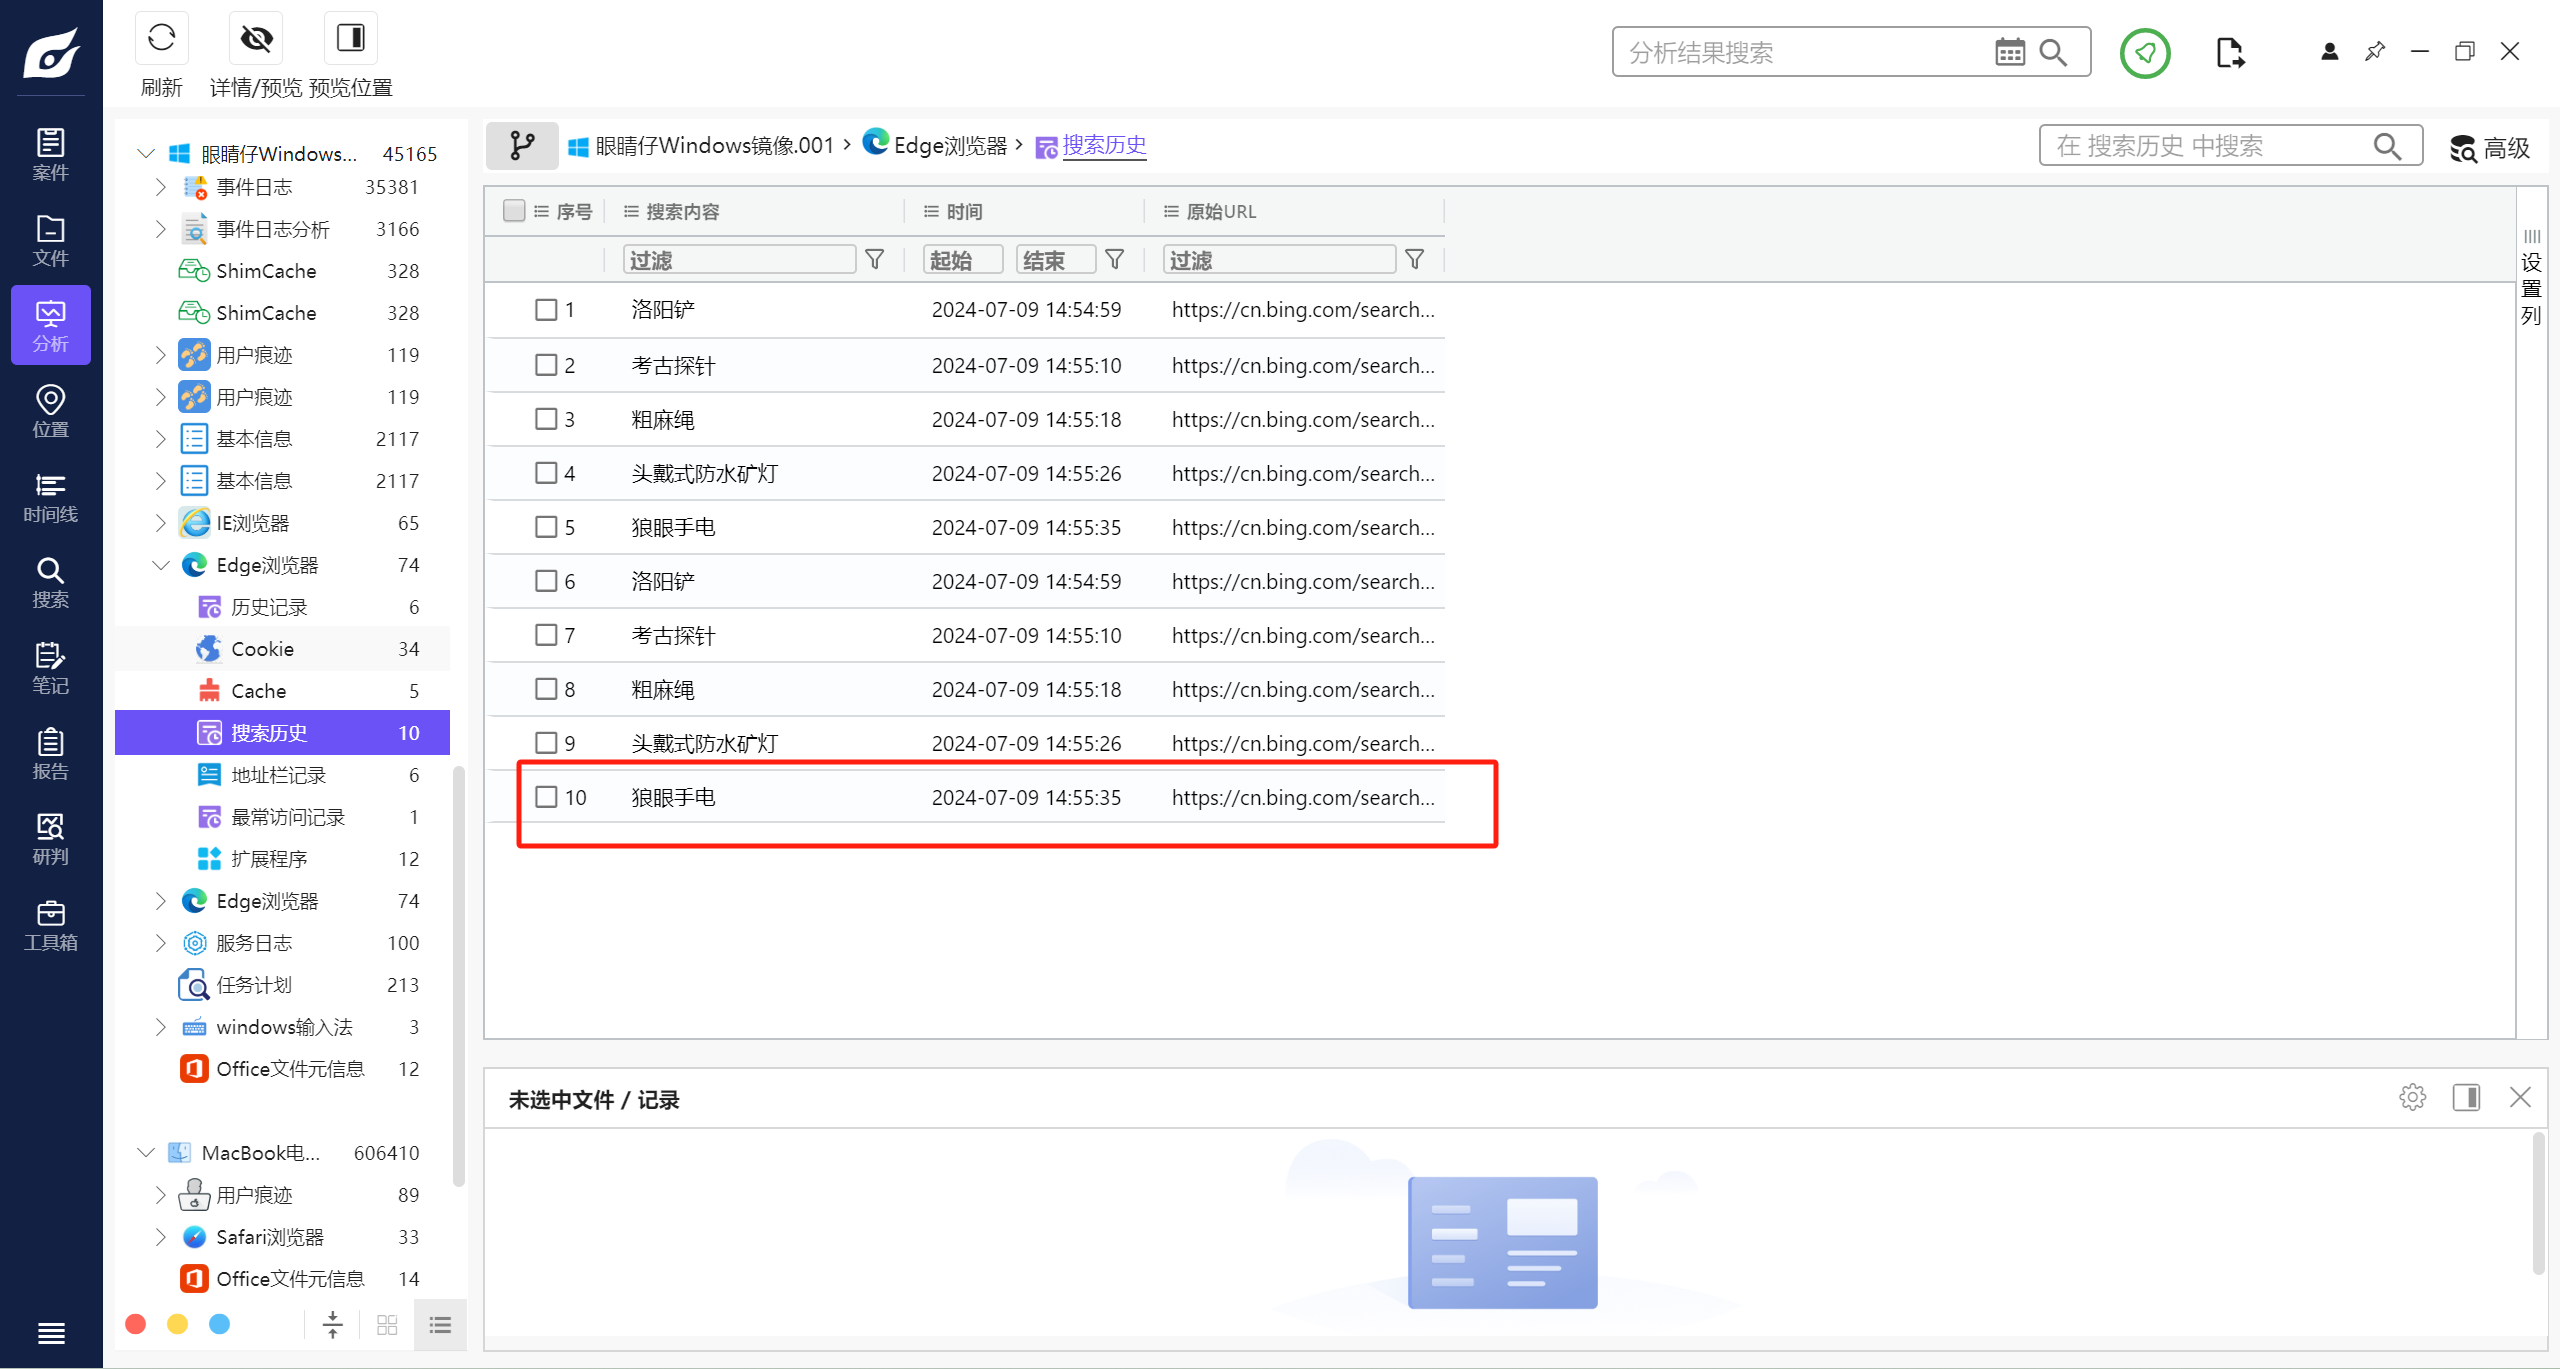
Task: Check the checkbox for row 1 洛阳铲
Action: (x=546, y=310)
